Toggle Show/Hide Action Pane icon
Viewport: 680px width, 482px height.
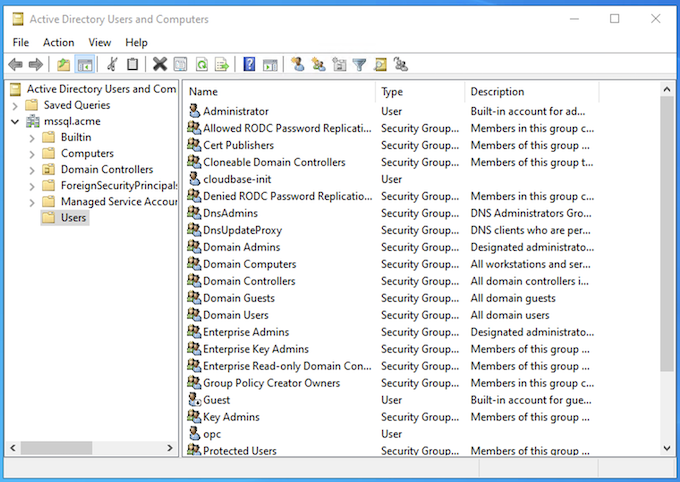point(270,65)
